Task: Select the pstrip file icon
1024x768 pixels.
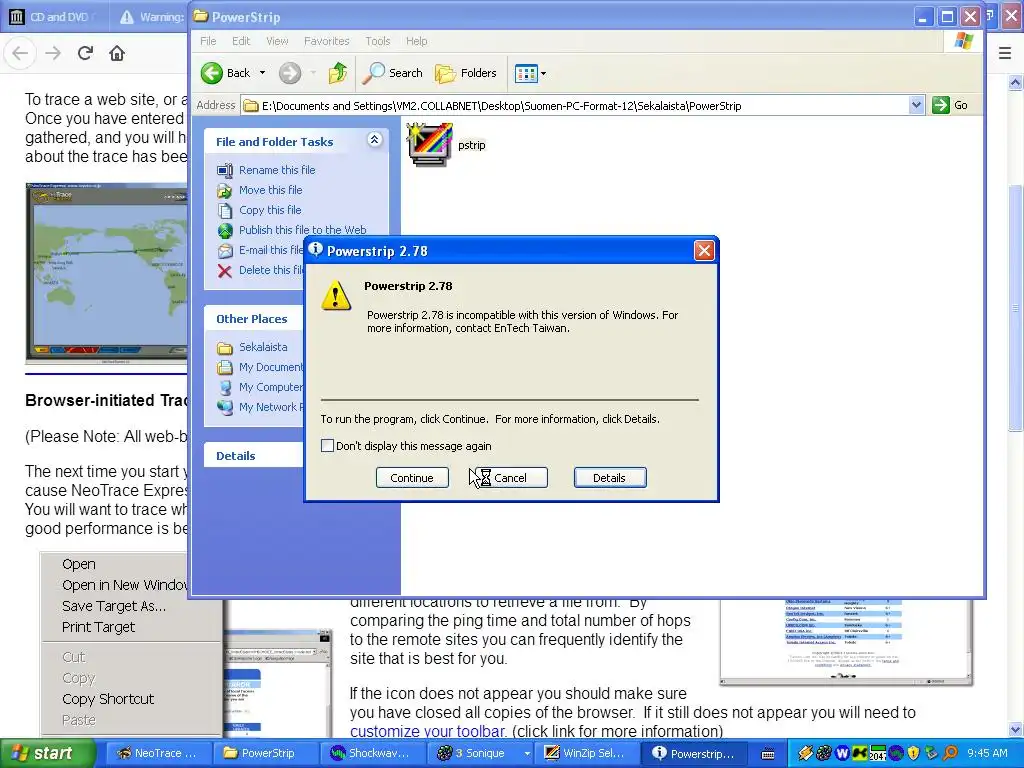Action: pos(429,144)
